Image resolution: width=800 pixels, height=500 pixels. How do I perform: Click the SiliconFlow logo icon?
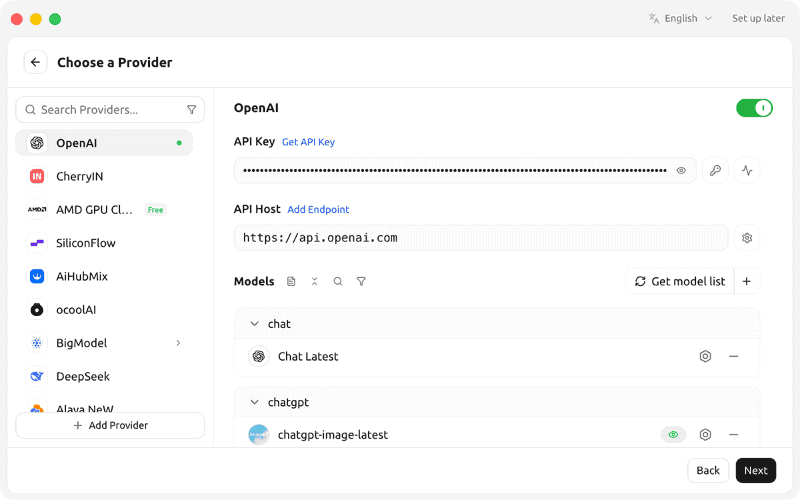pyautogui.click(x=37, y=243)
